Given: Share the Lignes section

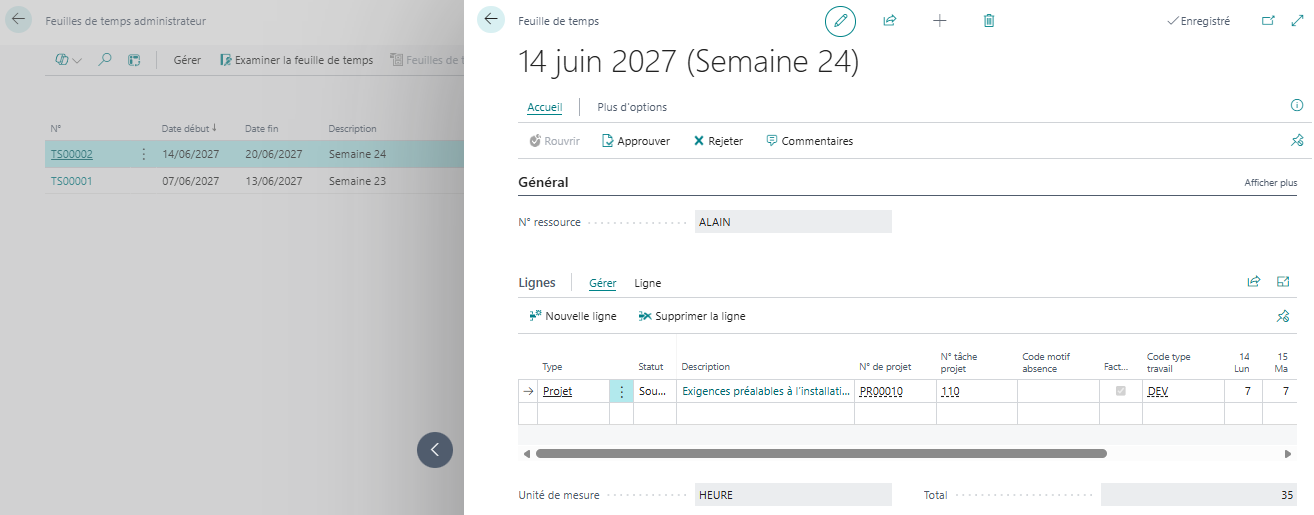Looking at the screenshot, I should [1254, 282].
